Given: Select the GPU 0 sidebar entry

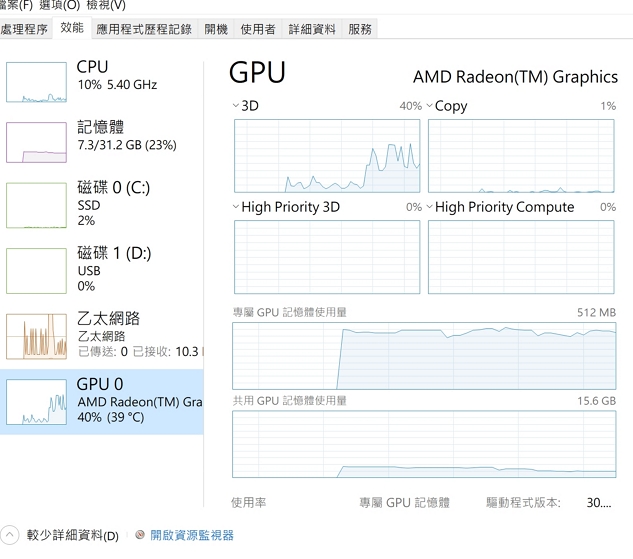Looking at the screenshot, I should [x=102, y=402].
